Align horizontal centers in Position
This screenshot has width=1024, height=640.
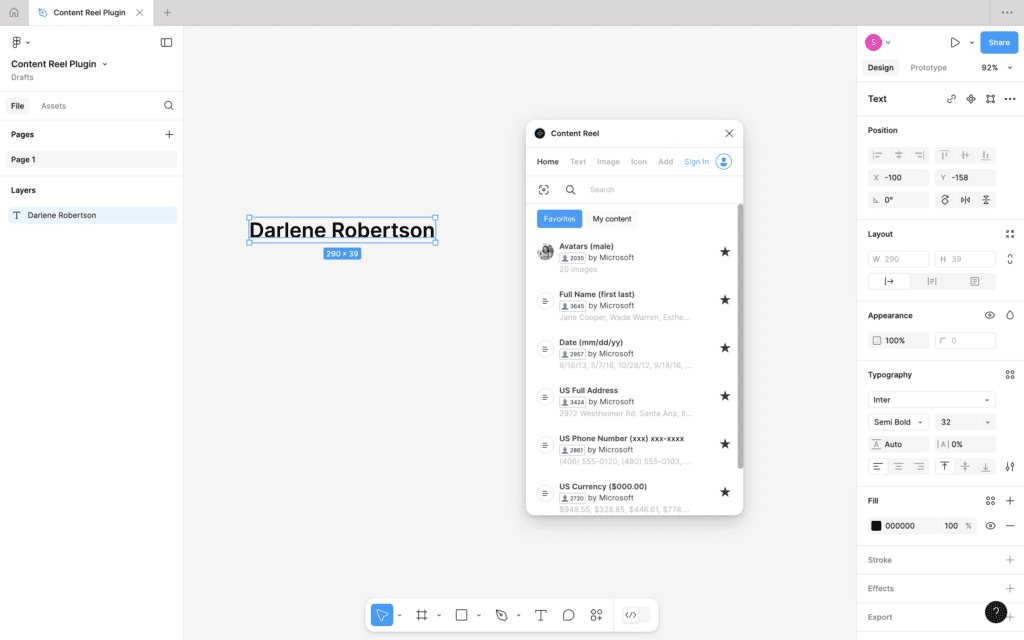click(x=899, y=155)
